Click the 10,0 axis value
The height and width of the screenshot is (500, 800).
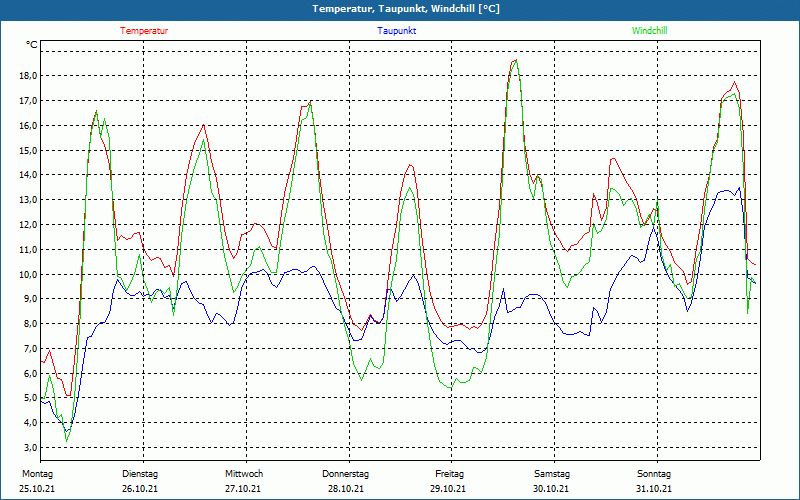point(29,274)
